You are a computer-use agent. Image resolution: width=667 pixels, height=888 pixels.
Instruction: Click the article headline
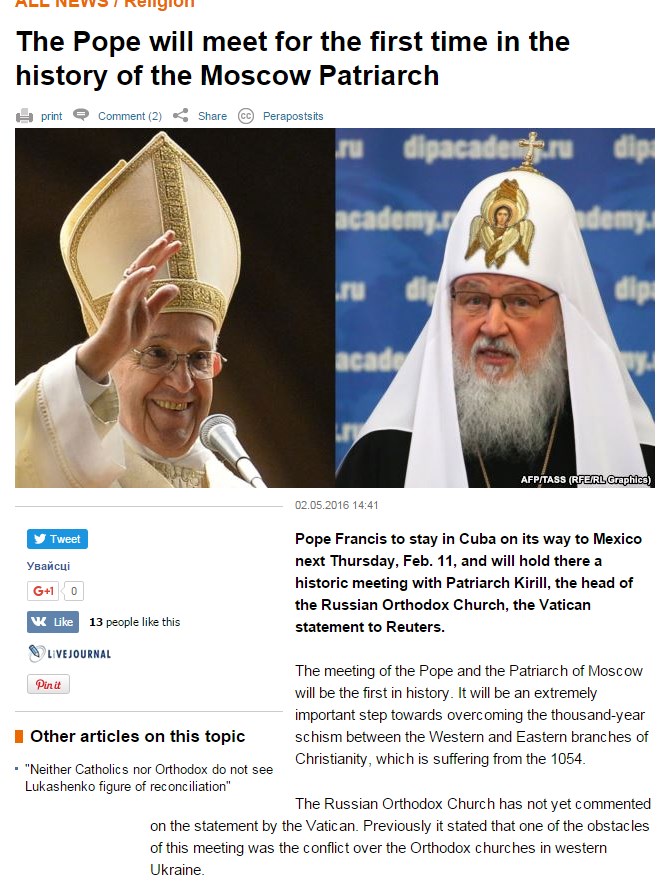click(x=293, y=58)
